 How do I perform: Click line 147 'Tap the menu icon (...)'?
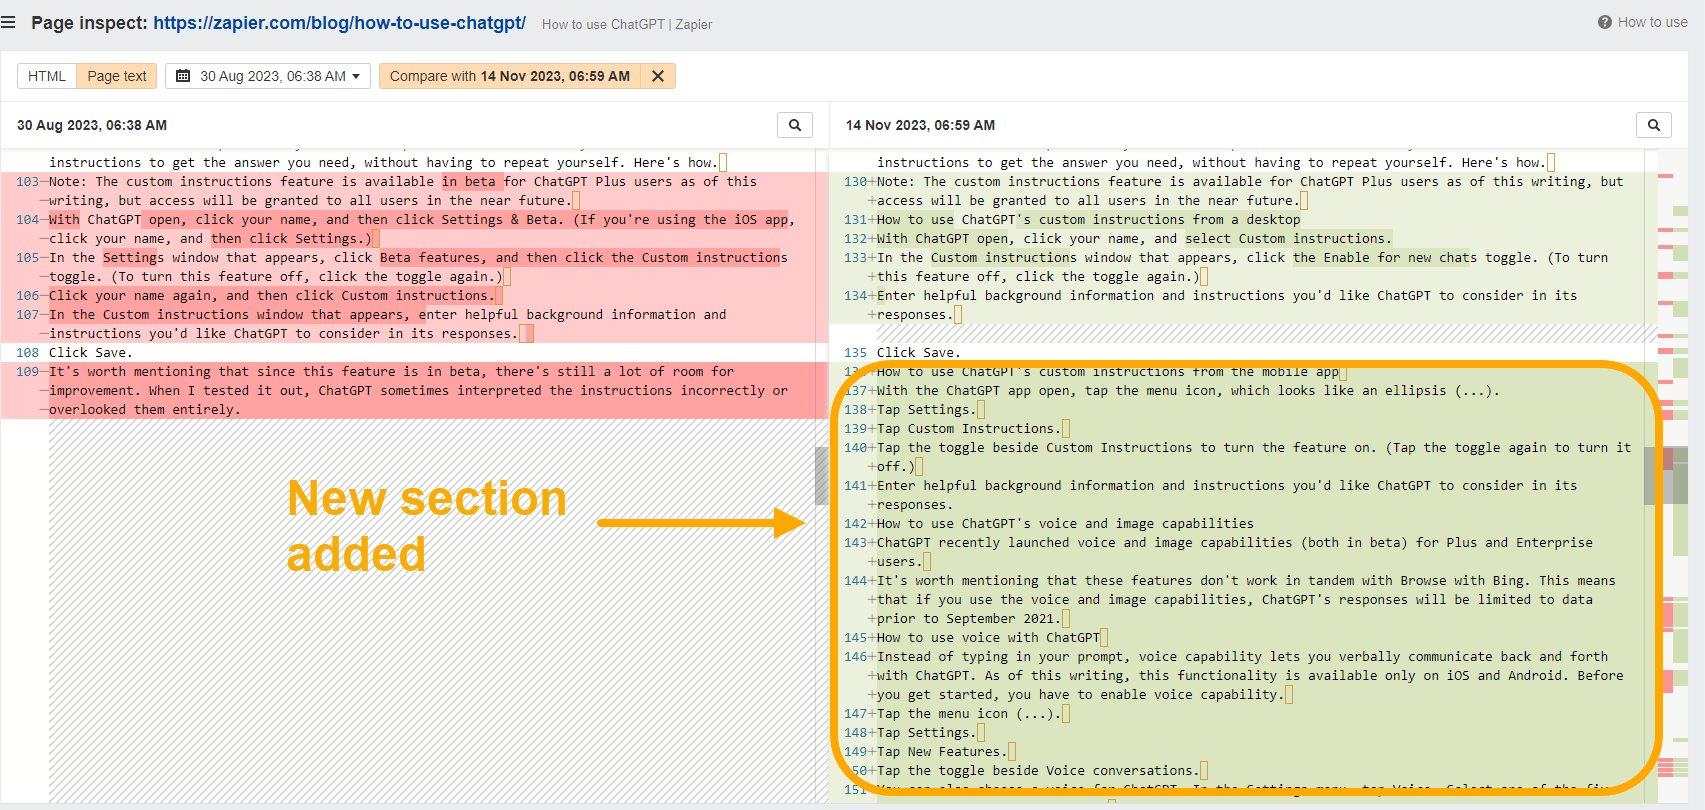(x=968, y=713)
